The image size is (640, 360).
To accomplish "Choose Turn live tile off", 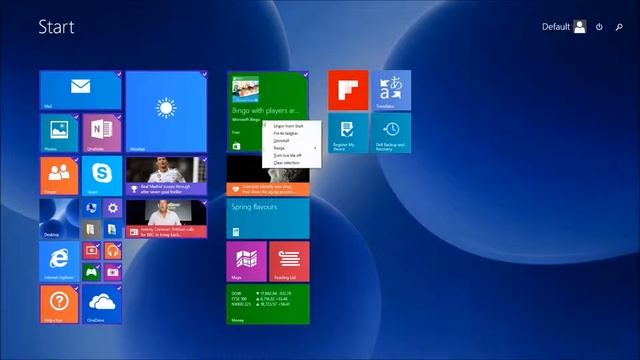I will [x=291, y=156].
